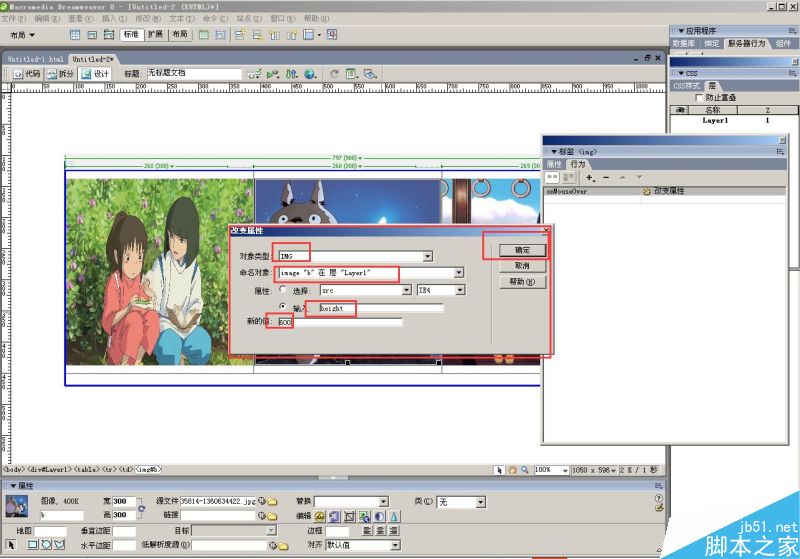Click the Polygon Hotspot tool
The height and width of the screenshot is (559, 800).
[59, 545]
